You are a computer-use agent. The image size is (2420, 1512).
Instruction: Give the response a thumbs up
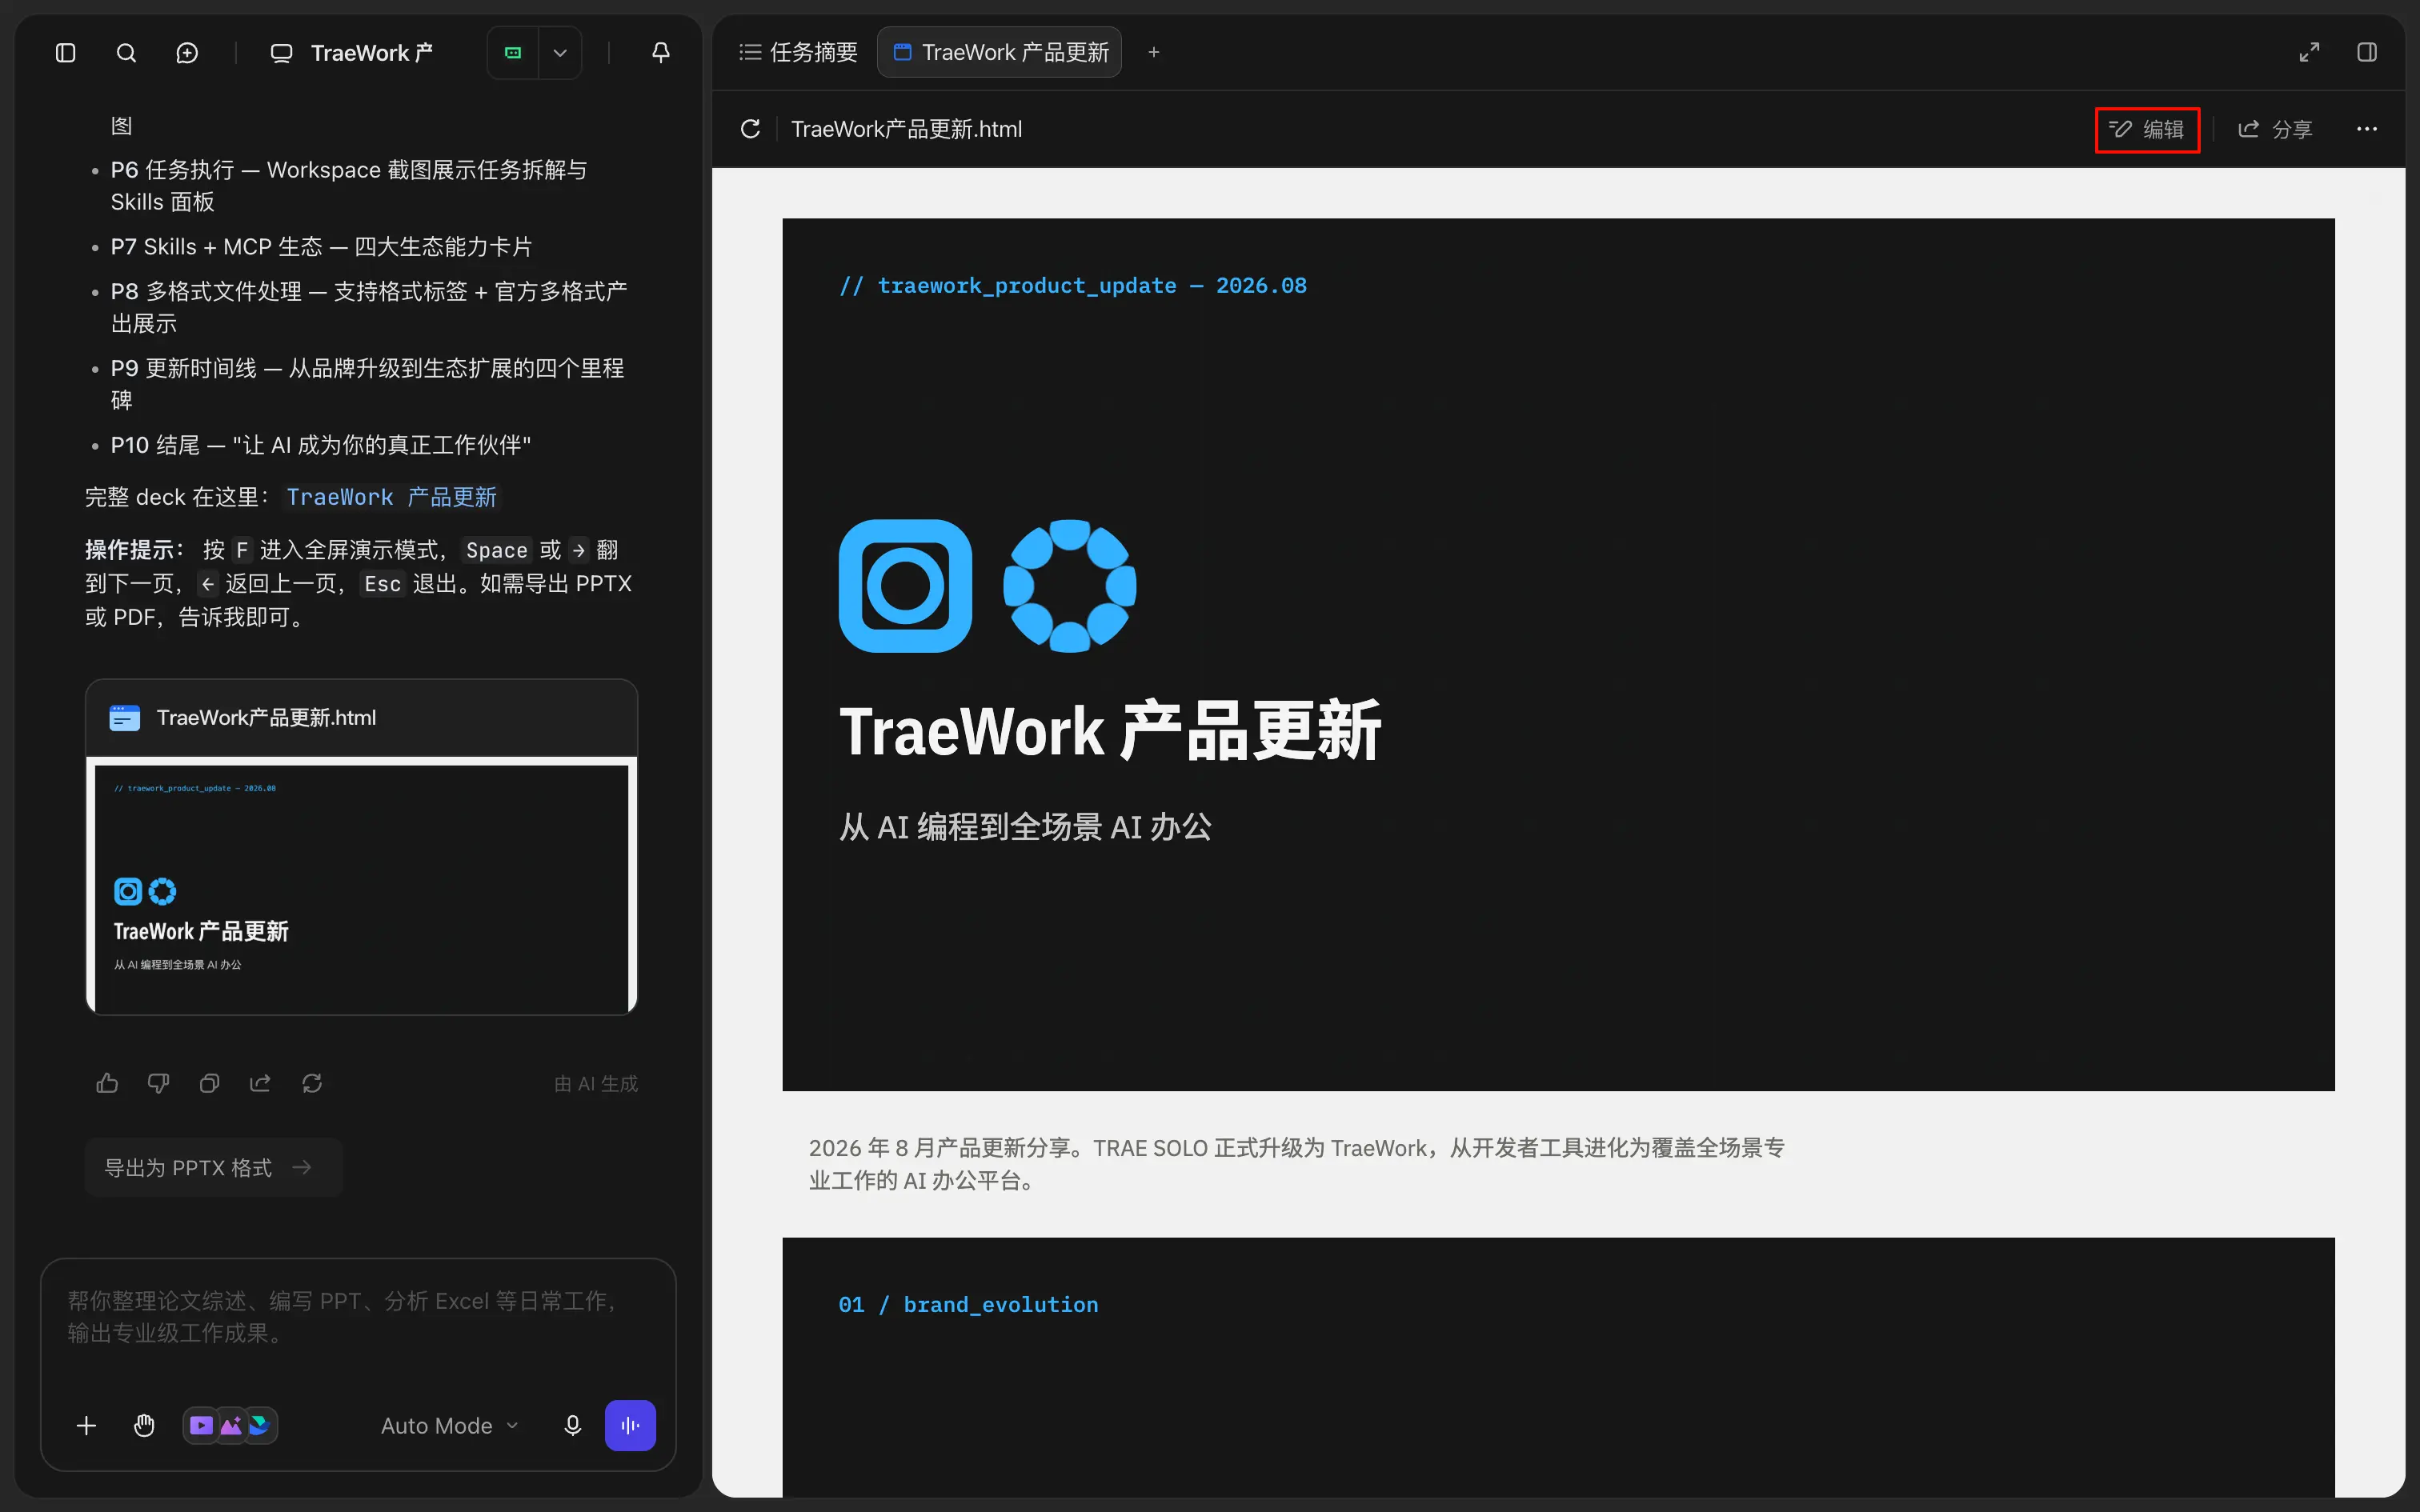(x=107, y=1083)
